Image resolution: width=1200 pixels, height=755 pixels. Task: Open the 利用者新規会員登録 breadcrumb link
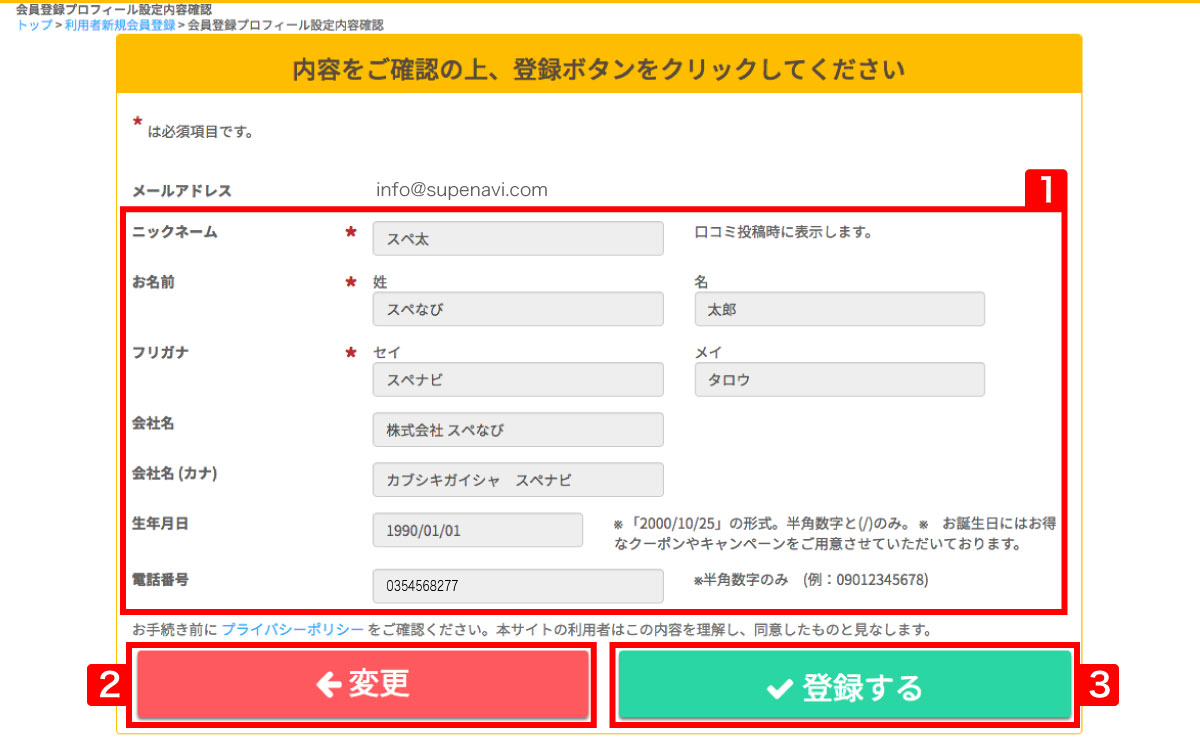(x=120, y=26)
